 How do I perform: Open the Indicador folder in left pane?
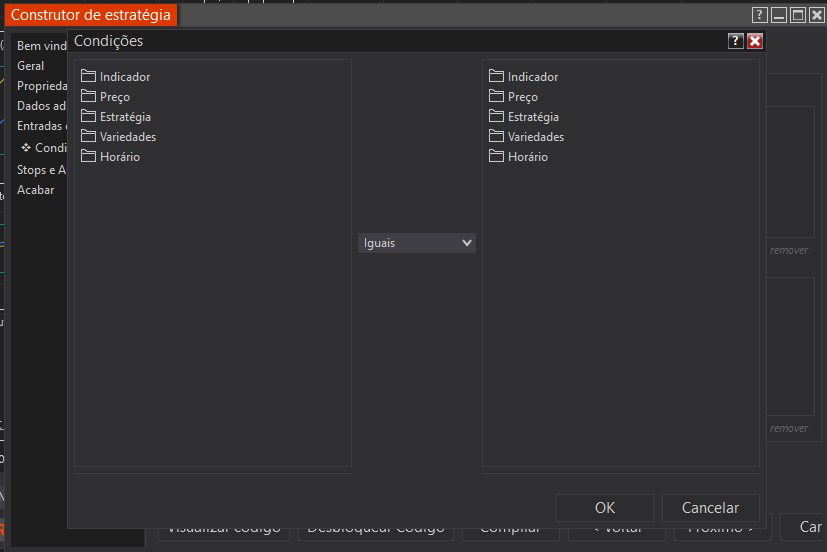coord(116,77)
